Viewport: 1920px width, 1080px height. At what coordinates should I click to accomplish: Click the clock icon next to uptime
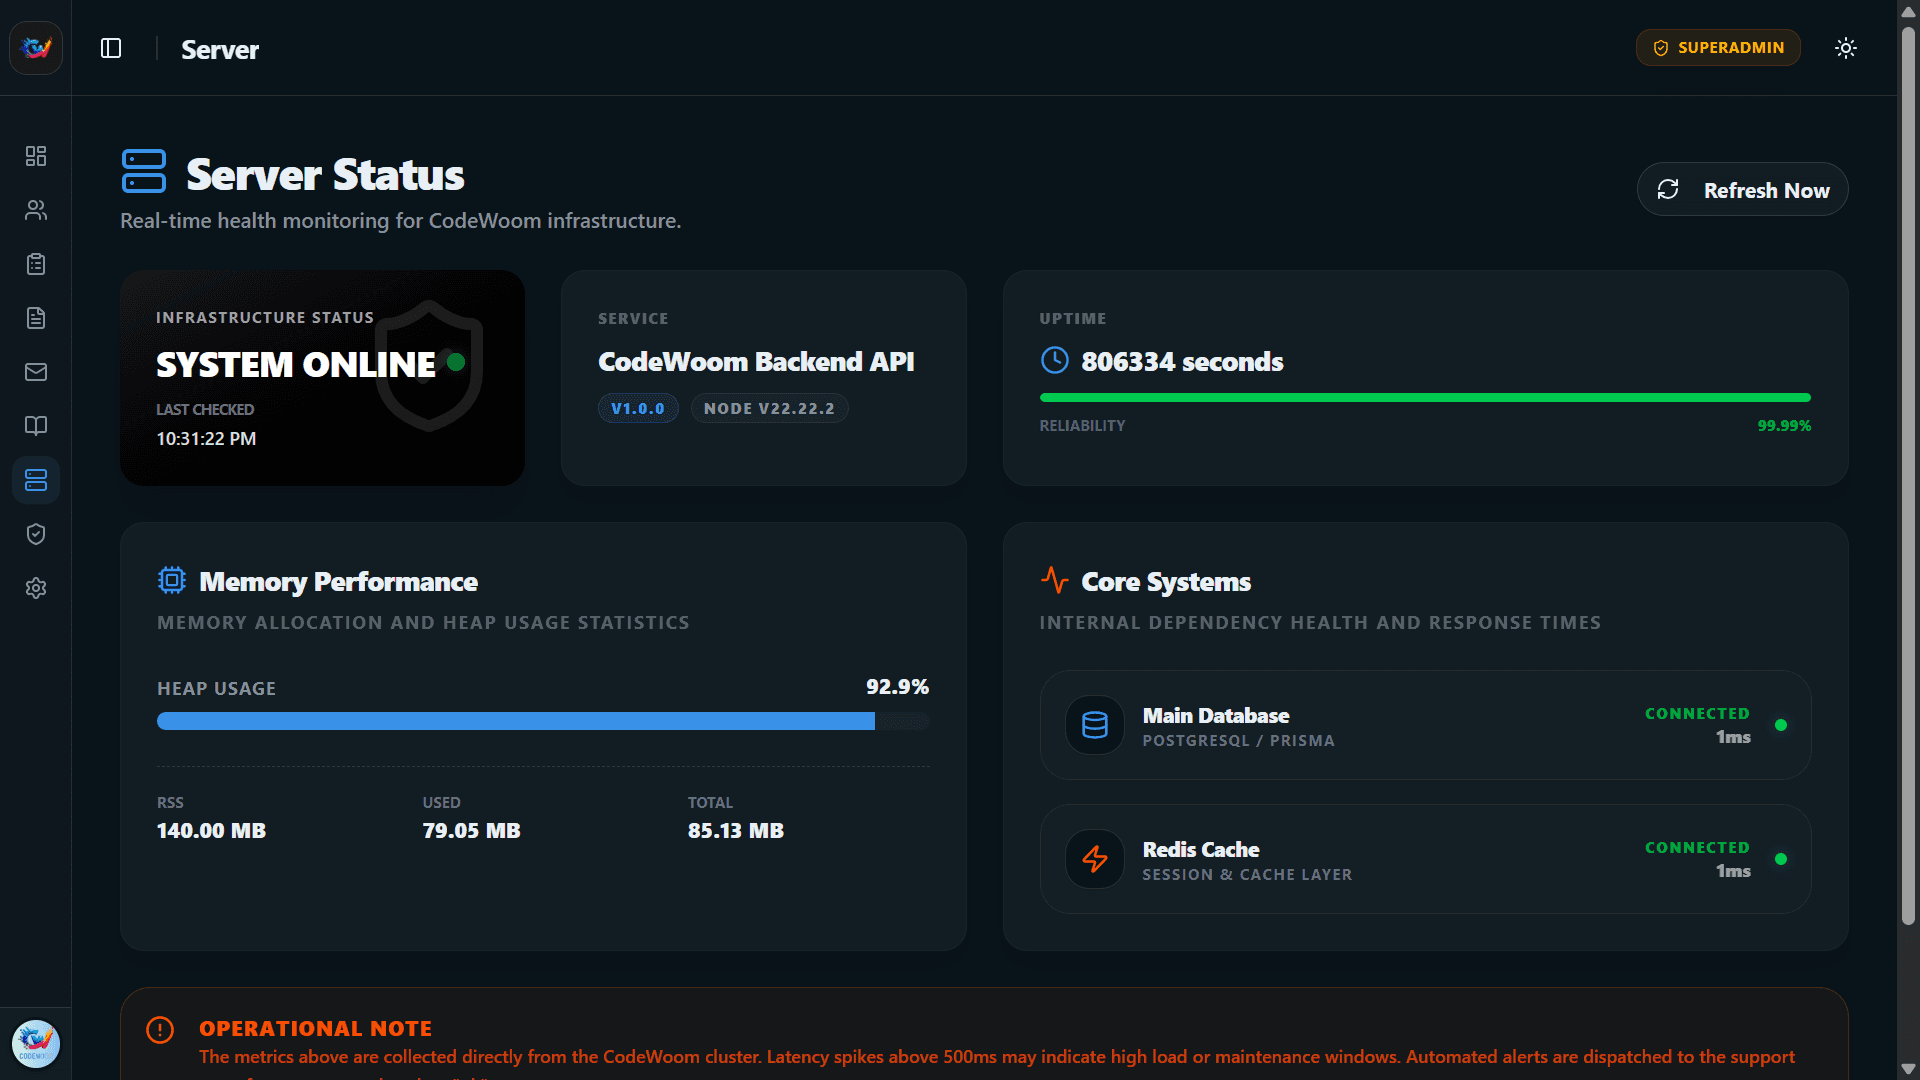[x=1055, y=360]
